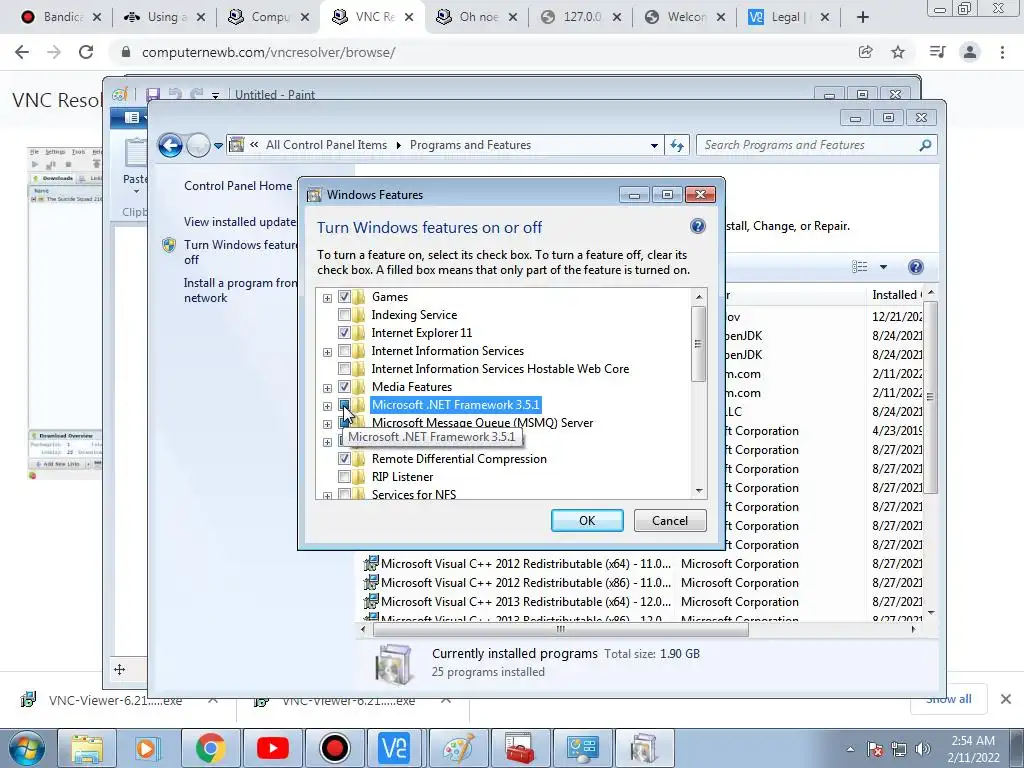Expand Microsoft Message Queue Server node
The width and height of the screenshot is (1024, 768).
coord(327,424)
